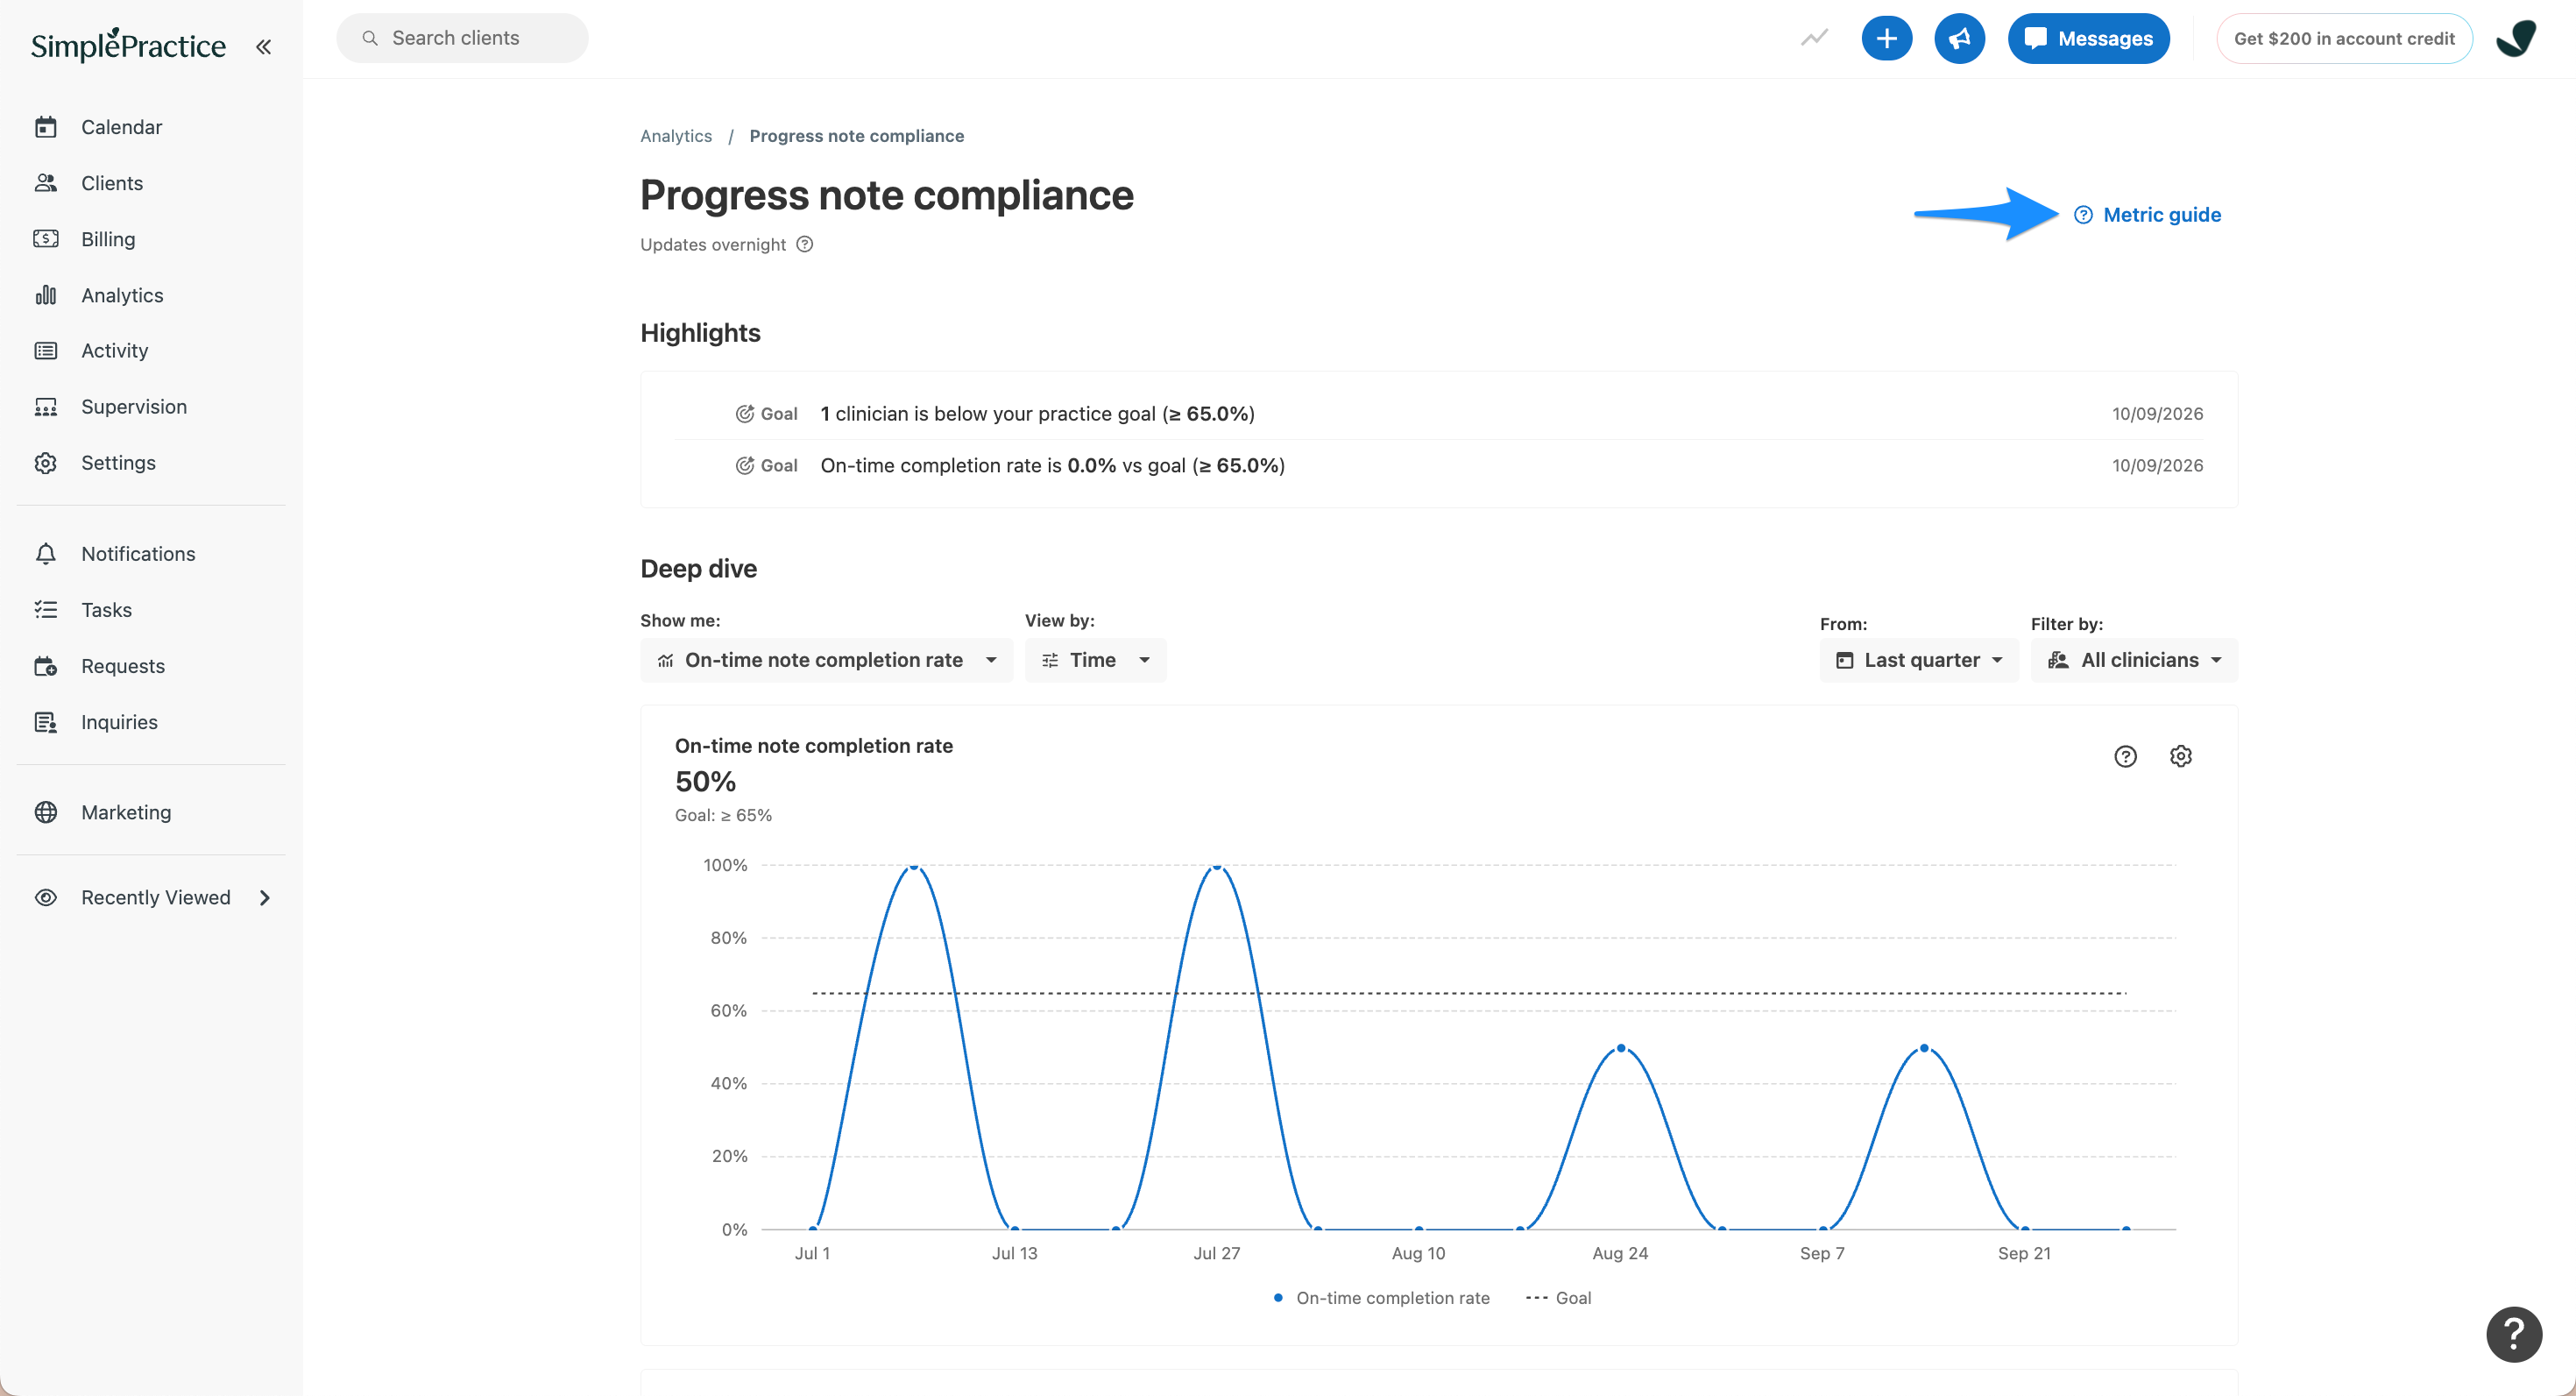Click the Inquiries icon
This screenshot has height=1396, width=2576.
pos(46,722)
